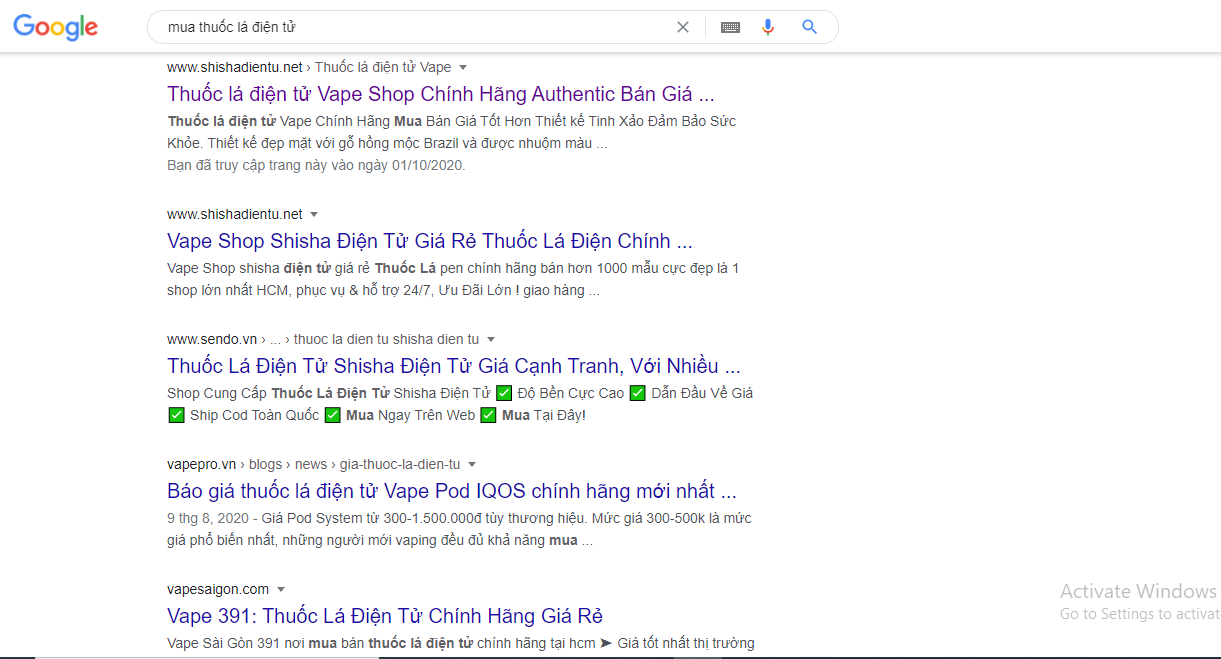1221x659 pixels.
Task: Open 'Báo giá thuốc lá điện tử Vape Pod' result
Action: (451, 491)
